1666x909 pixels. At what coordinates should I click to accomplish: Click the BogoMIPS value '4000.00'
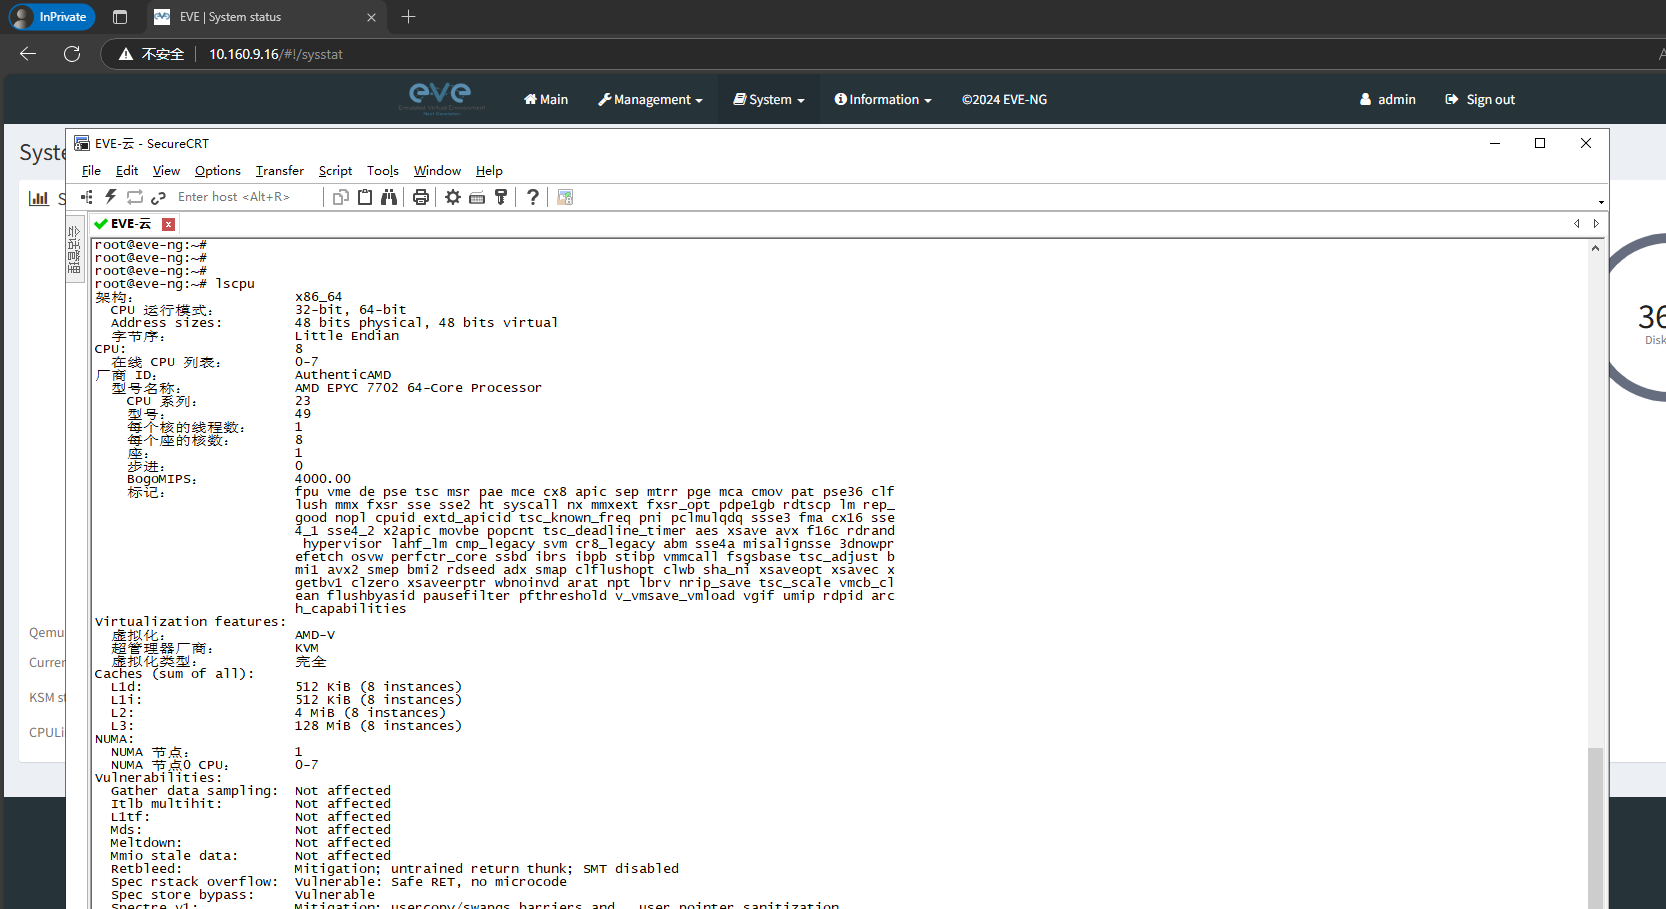click(x=323, y=479)
